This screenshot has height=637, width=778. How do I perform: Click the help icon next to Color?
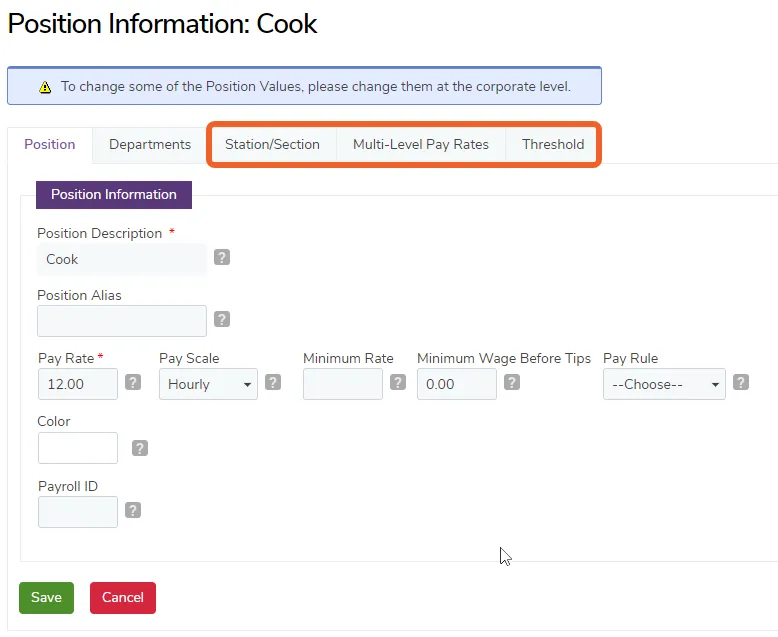[x=140, y=448]
